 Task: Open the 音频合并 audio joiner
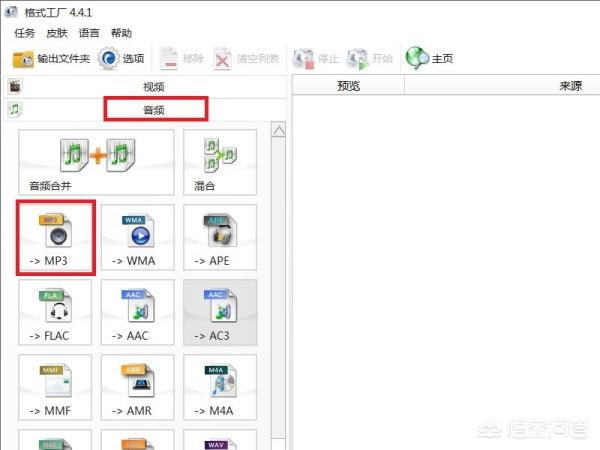[x=96, y=161]
